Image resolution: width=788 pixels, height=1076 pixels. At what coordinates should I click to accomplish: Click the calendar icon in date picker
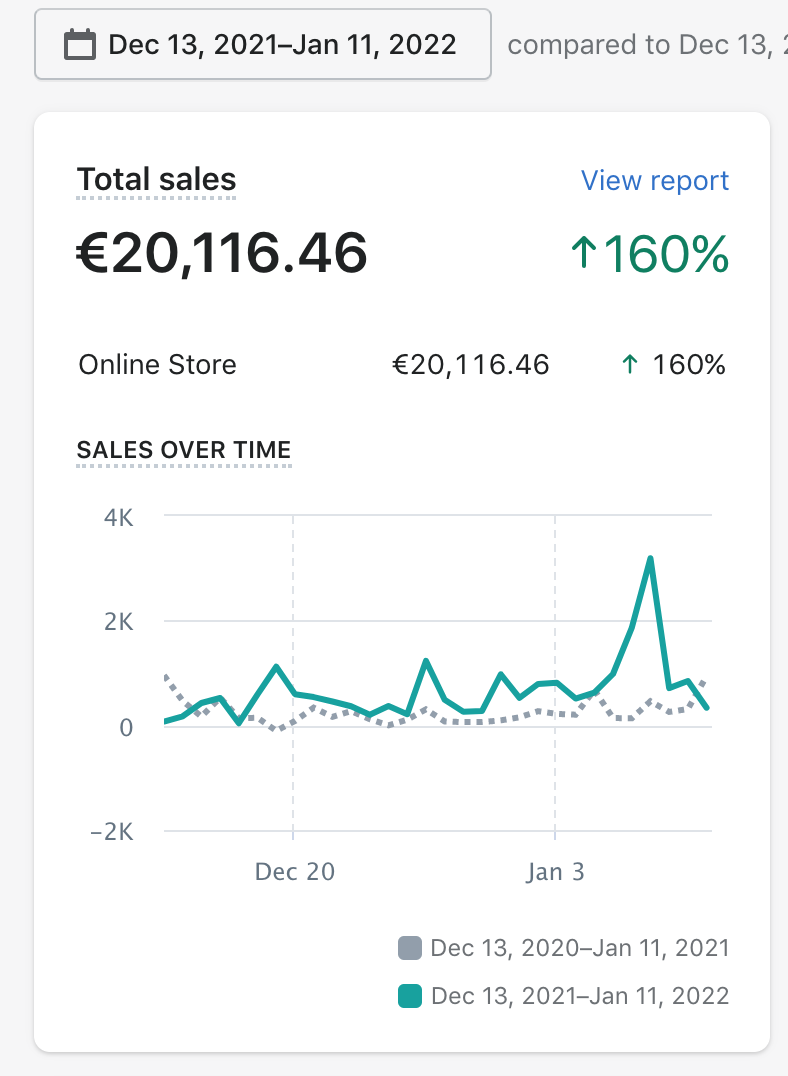pyautogui.click(x=80, y=45)
